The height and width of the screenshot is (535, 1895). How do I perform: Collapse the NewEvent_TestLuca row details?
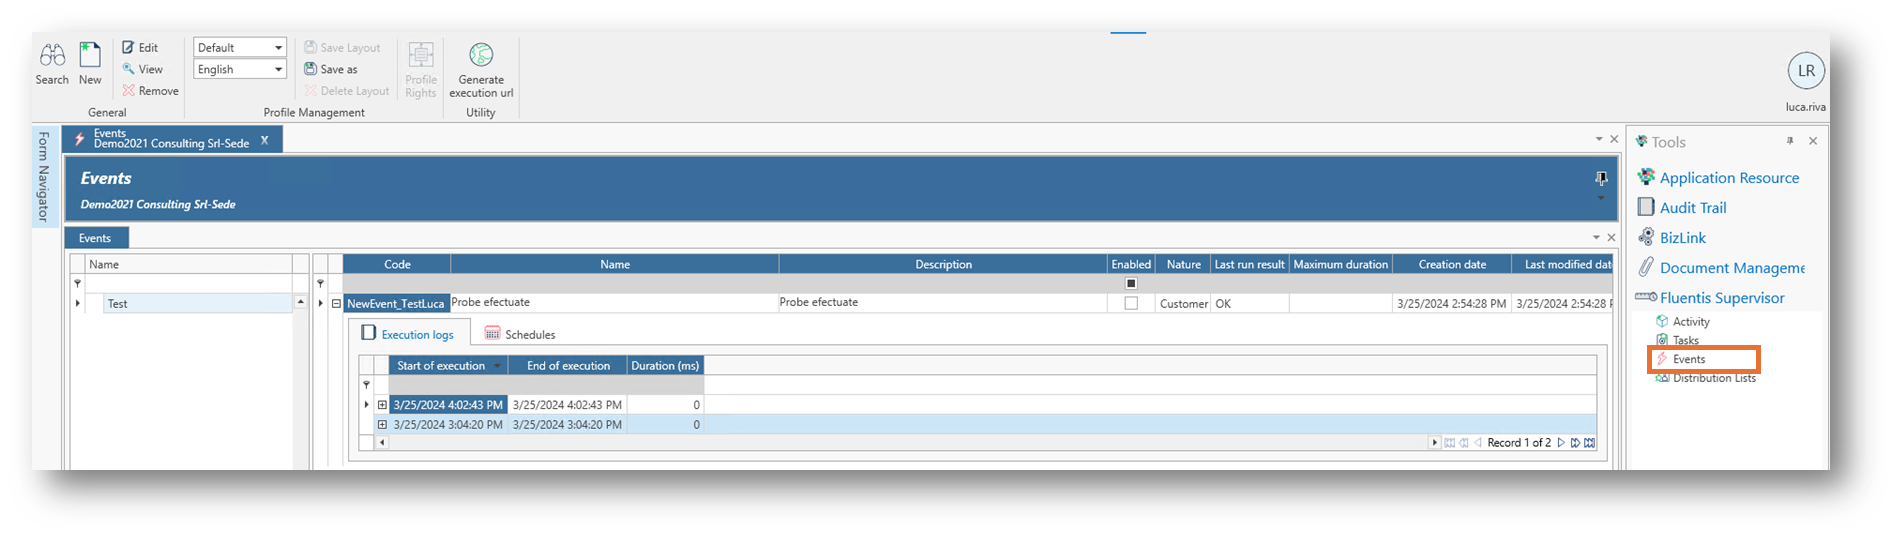pos(336,304)
